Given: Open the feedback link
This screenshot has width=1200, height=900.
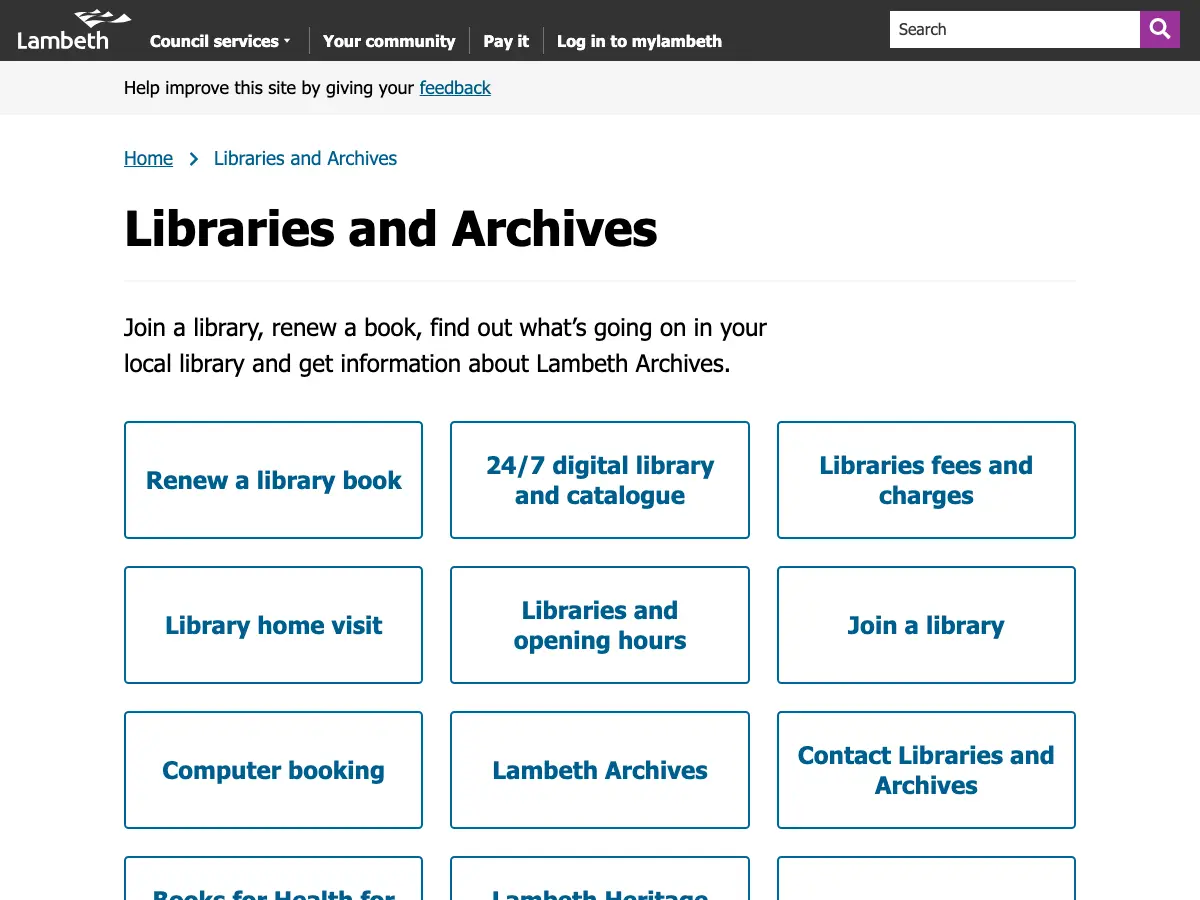Looking at the screenshot, I should pyautogui.click(x=455, y=88).
